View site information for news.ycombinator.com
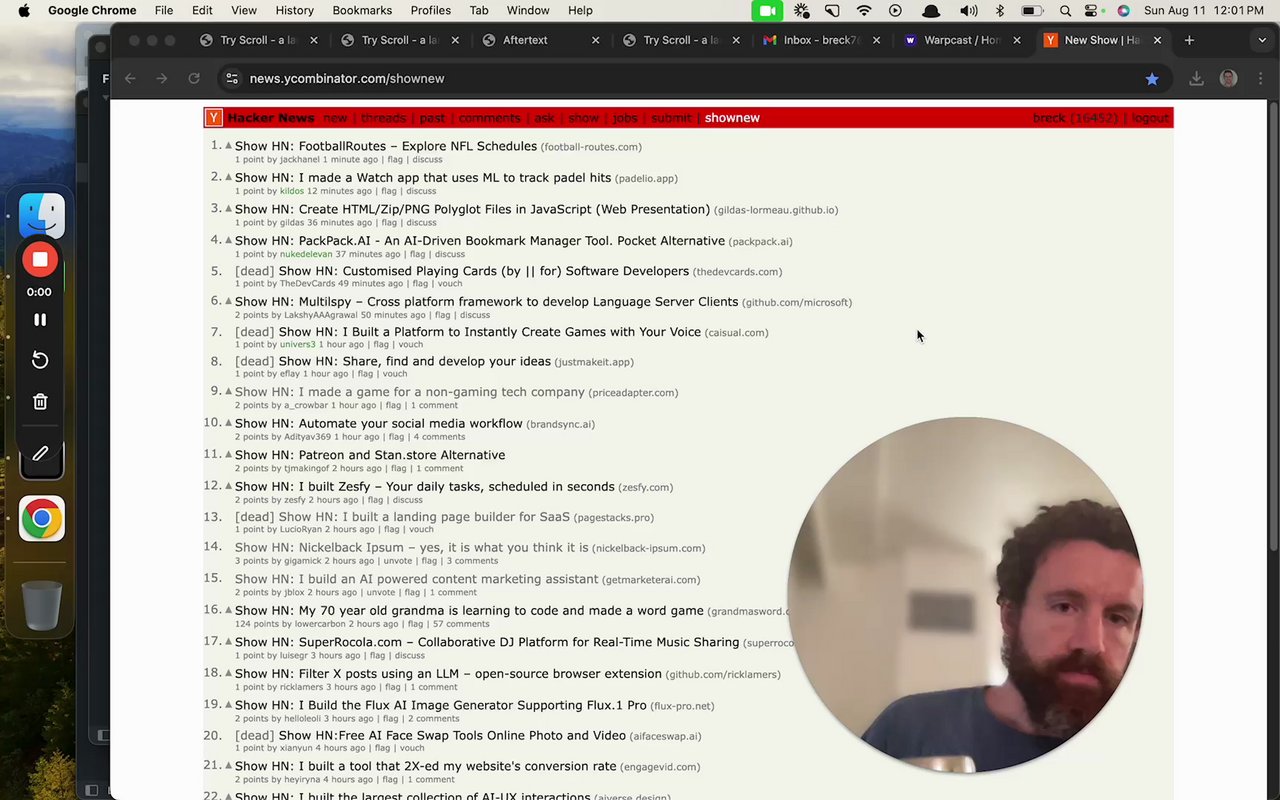The width and height of the screenshot is (1280, 800). pyautogui.click(x=232, y=78)
